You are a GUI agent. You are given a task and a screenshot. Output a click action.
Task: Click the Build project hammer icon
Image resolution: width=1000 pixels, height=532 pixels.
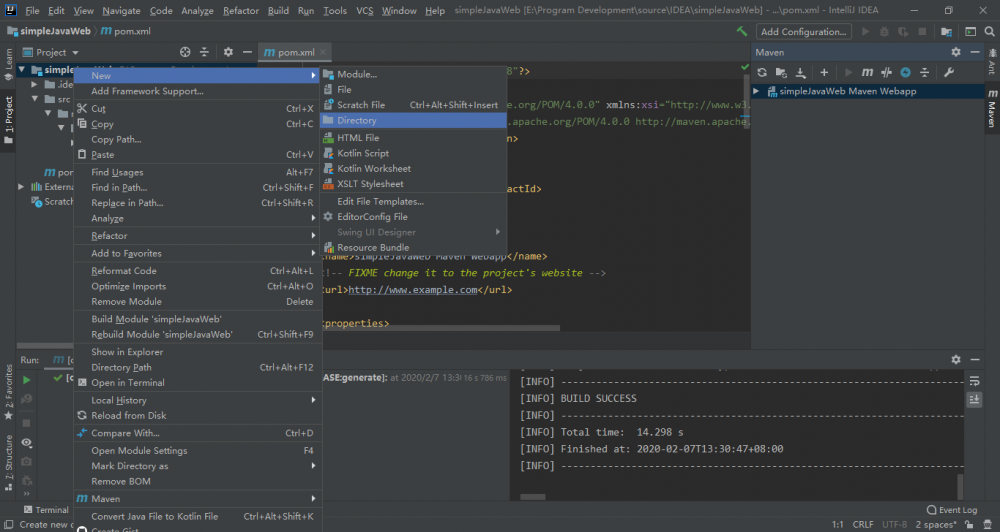point(741,31)
